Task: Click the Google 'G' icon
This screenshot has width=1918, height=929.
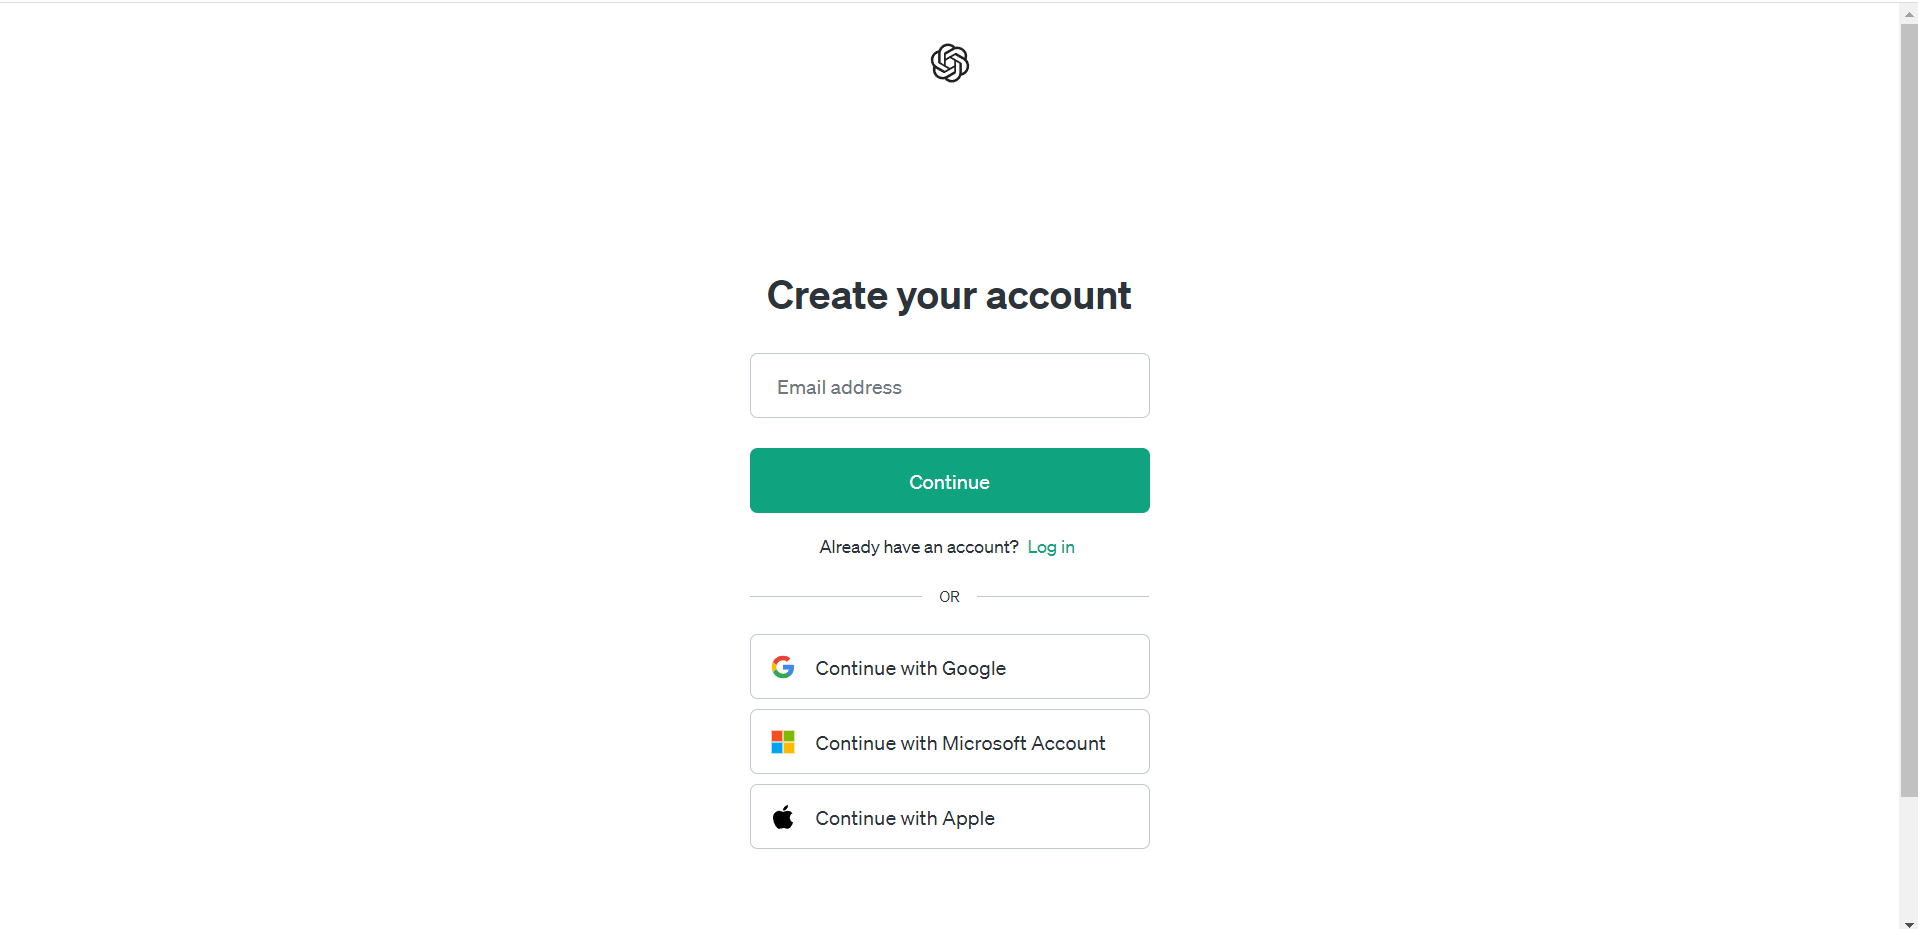Action: pos(783,667)
